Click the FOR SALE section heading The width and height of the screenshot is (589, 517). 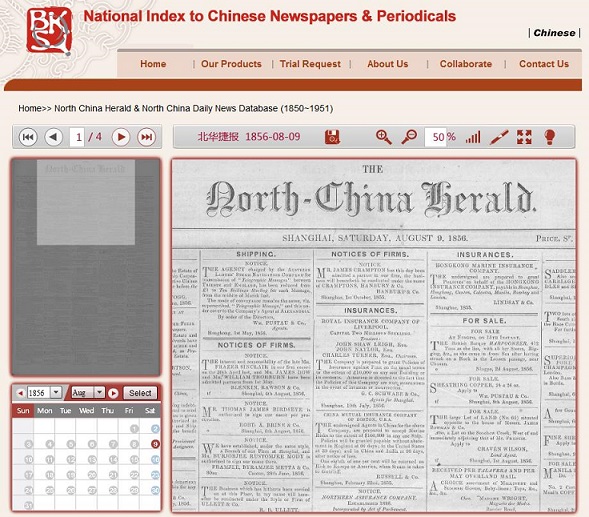coord(484,321)
